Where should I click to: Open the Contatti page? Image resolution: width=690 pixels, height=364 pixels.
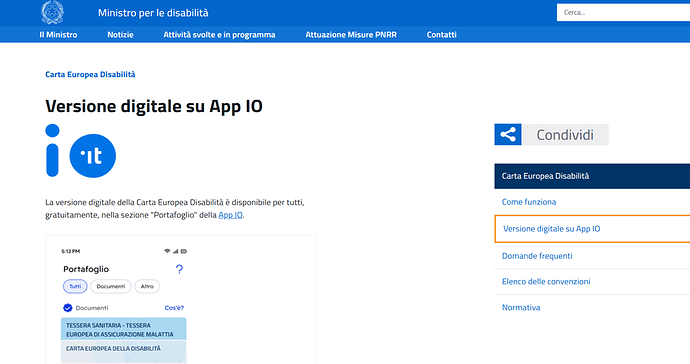(x=441, y=35)
